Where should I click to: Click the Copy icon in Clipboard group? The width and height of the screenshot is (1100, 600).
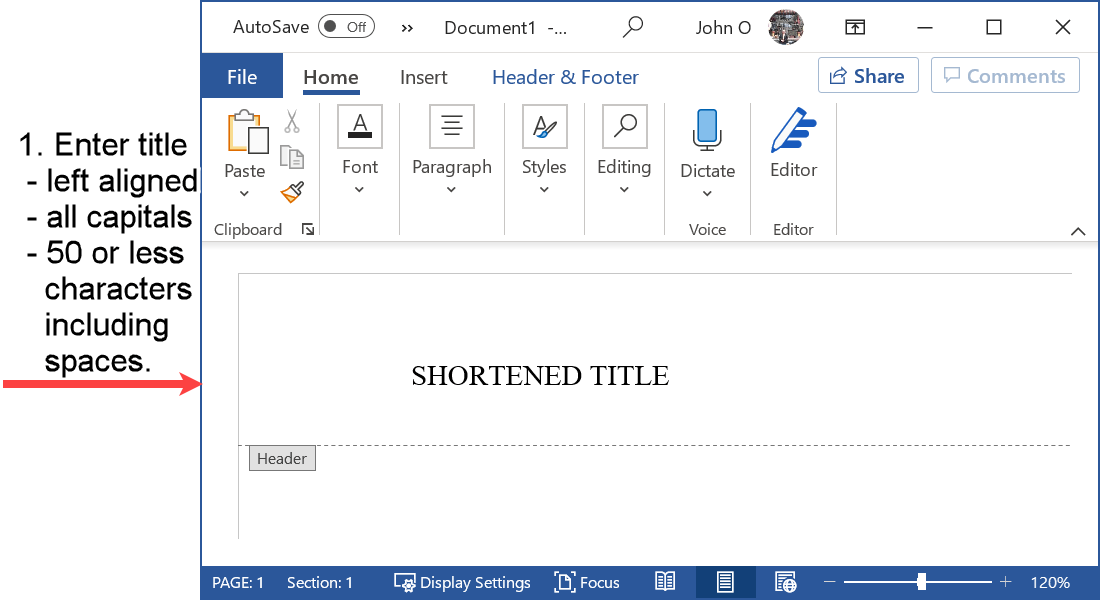coord(293,155)
